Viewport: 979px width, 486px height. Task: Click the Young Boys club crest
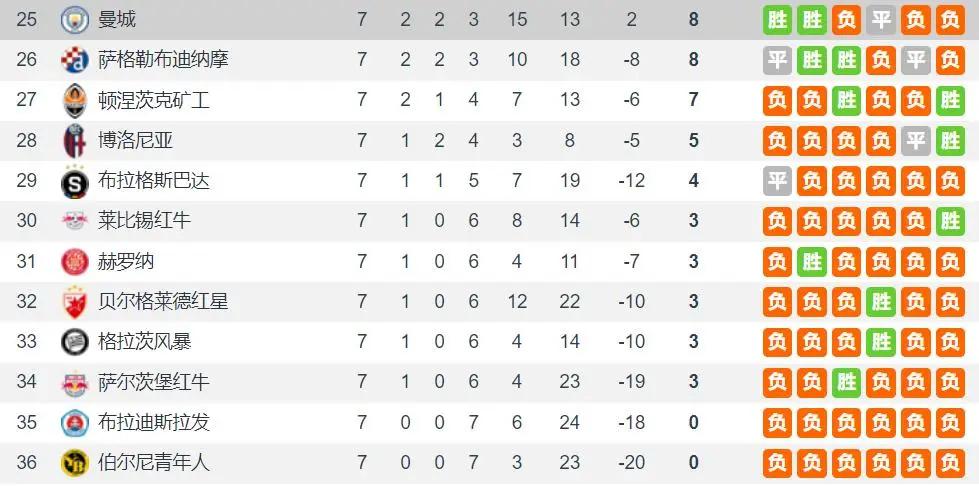pyautogui.click(x=75, y=463)
